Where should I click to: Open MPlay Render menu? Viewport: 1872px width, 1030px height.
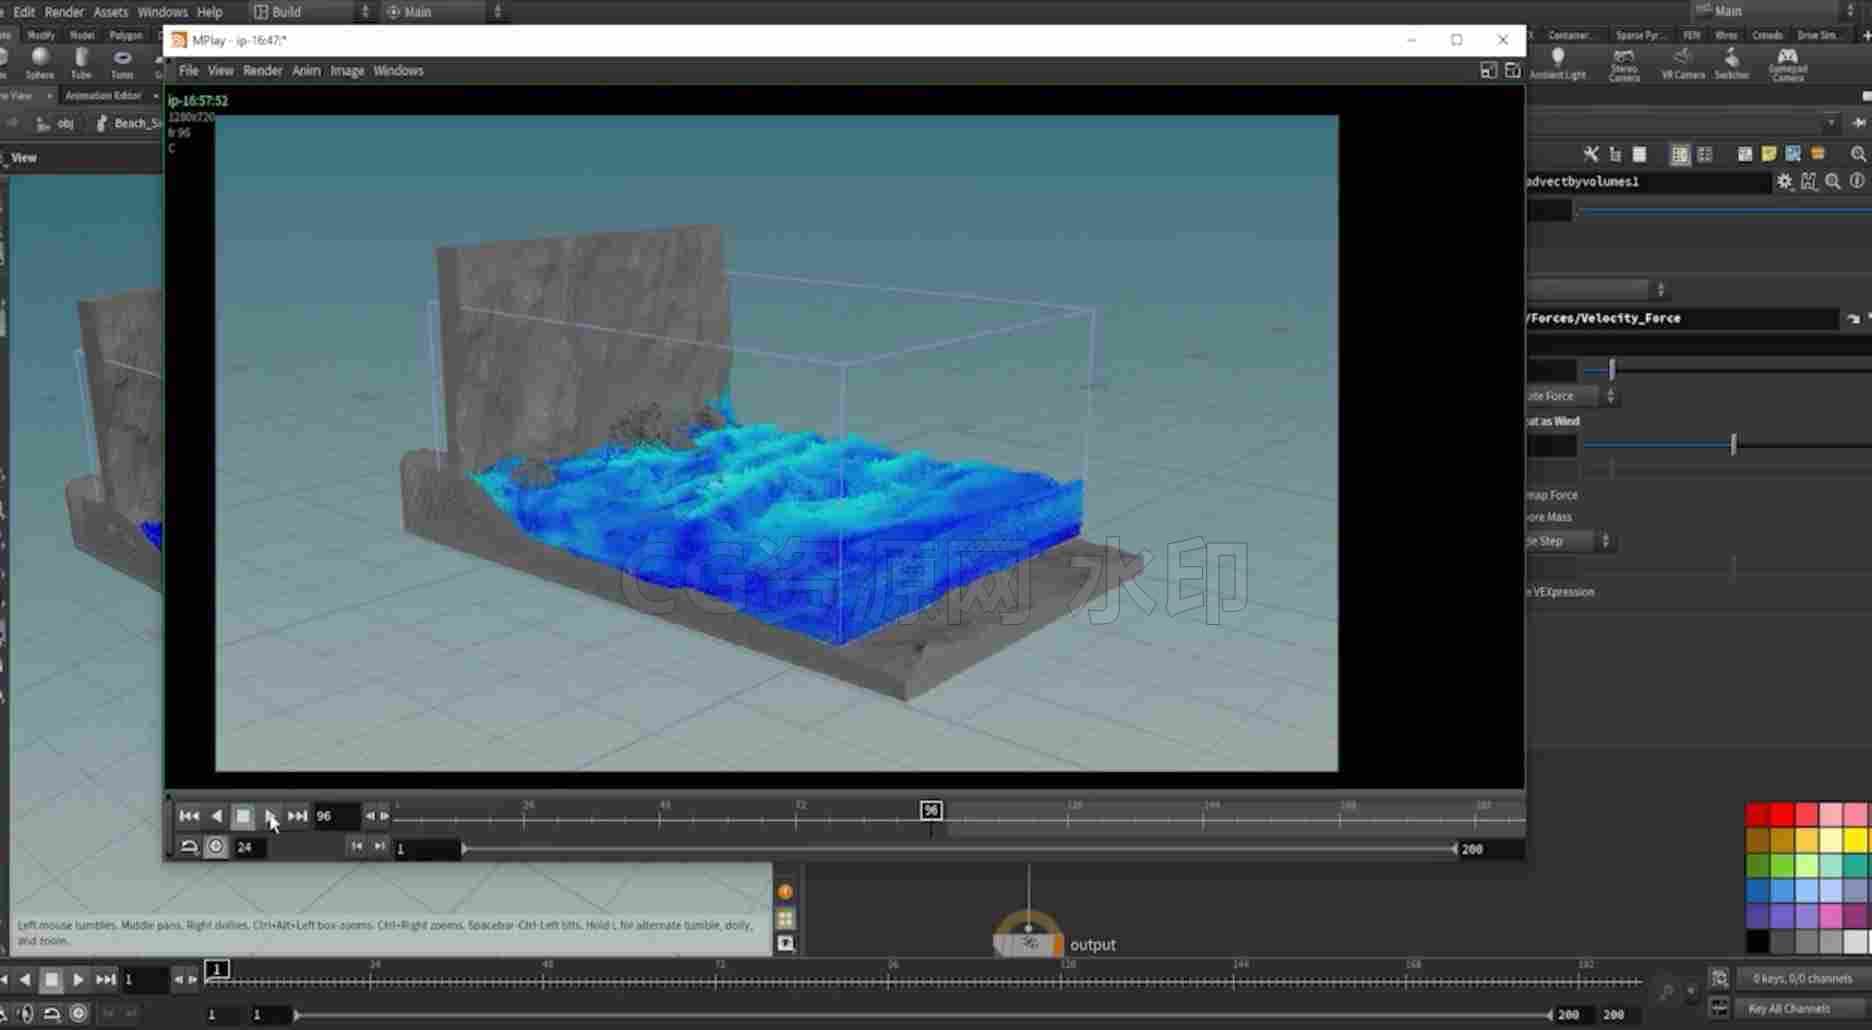tap(263, 71)
